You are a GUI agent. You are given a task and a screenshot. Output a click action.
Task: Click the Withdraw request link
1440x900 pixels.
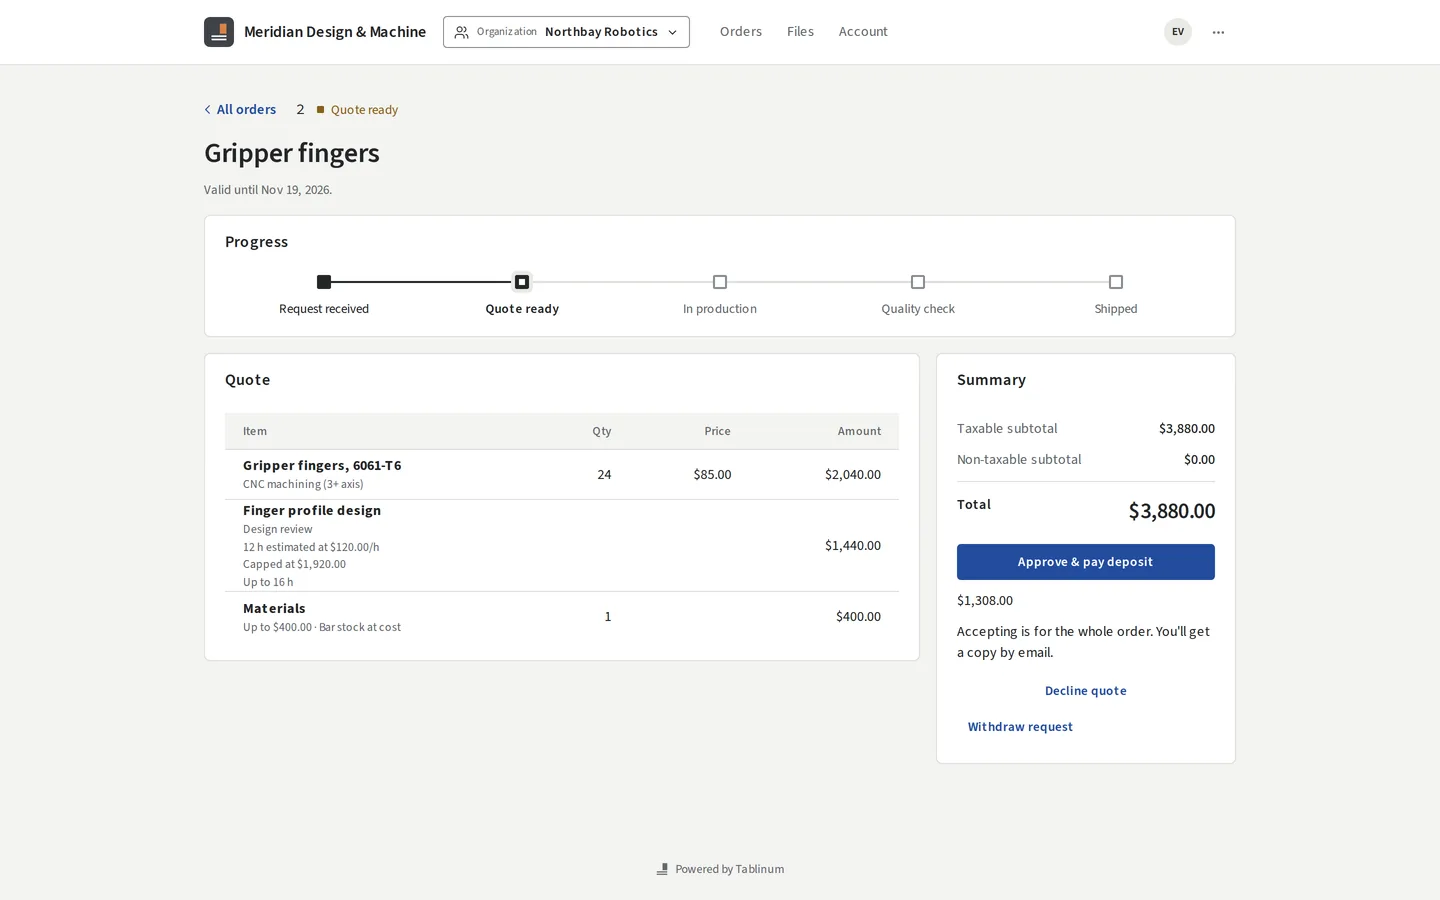(x=1020, y=727)
